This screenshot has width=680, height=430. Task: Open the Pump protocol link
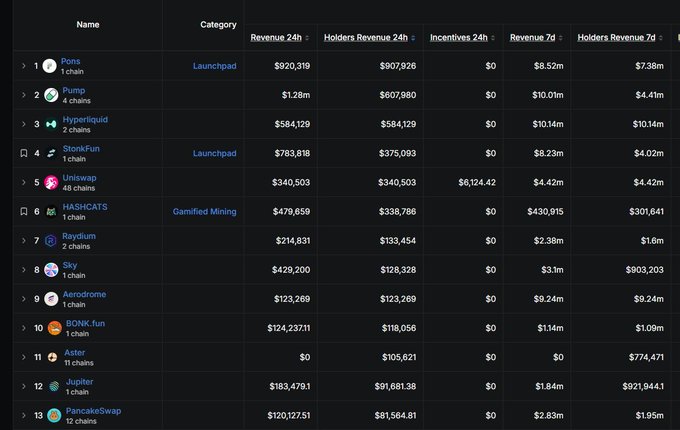pyautogui.click(x=74, y=90)
